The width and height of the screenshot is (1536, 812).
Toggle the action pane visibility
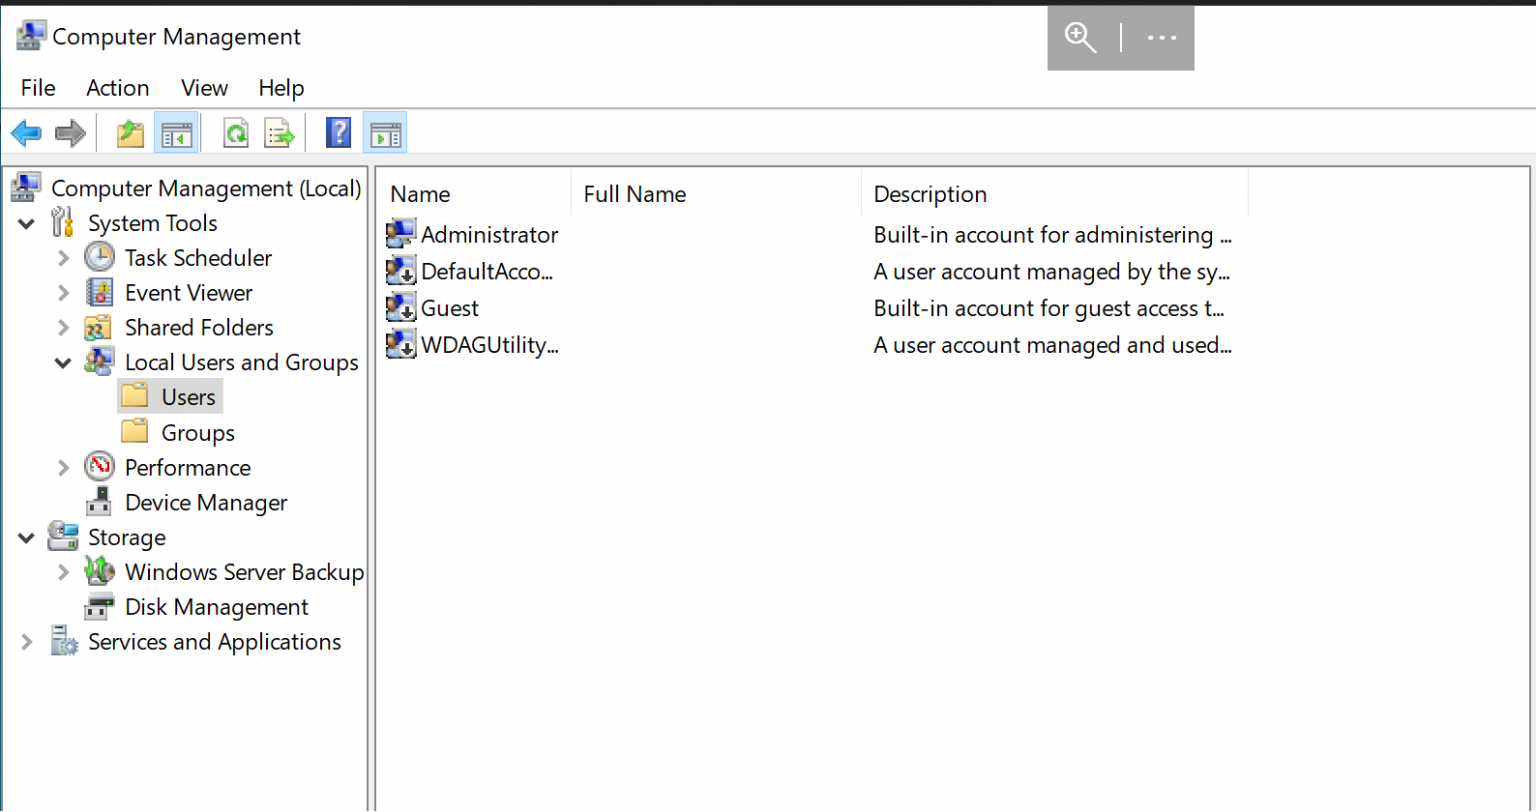pos(386,131)
